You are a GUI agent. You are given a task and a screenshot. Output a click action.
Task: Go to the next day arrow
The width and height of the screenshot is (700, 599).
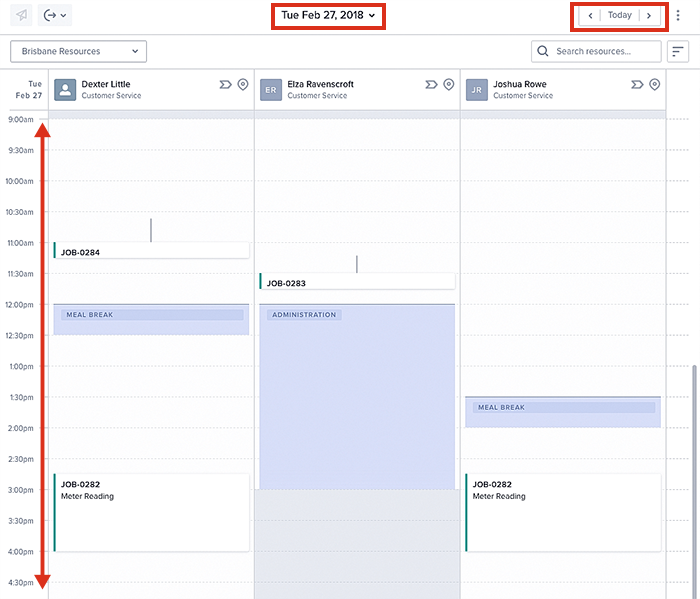[x=649, y=16]
